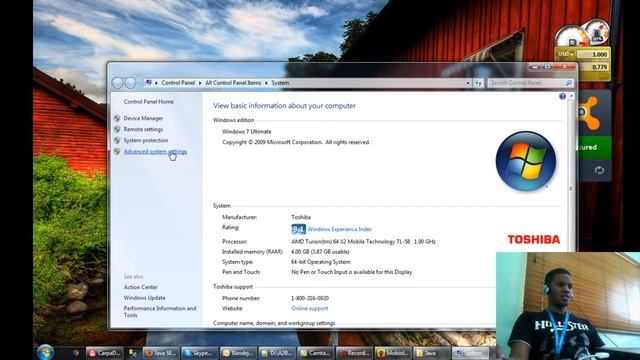The image size is (640, 360).
Task: Click the Back navigation arrow button
Action: (118, 83)
